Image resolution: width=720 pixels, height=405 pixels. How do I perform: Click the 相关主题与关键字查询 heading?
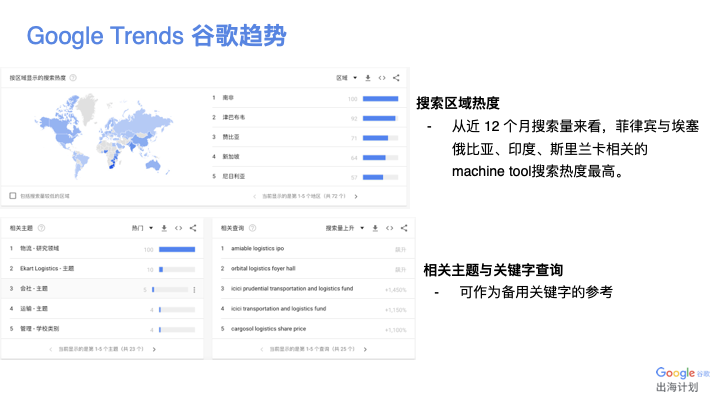(x=493, y=270)
